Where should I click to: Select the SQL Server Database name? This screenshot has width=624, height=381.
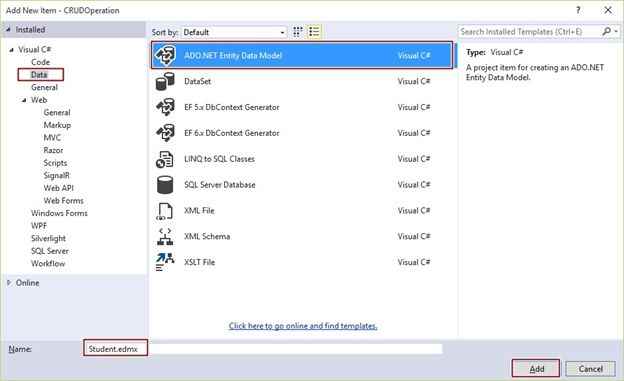[220, 185]
